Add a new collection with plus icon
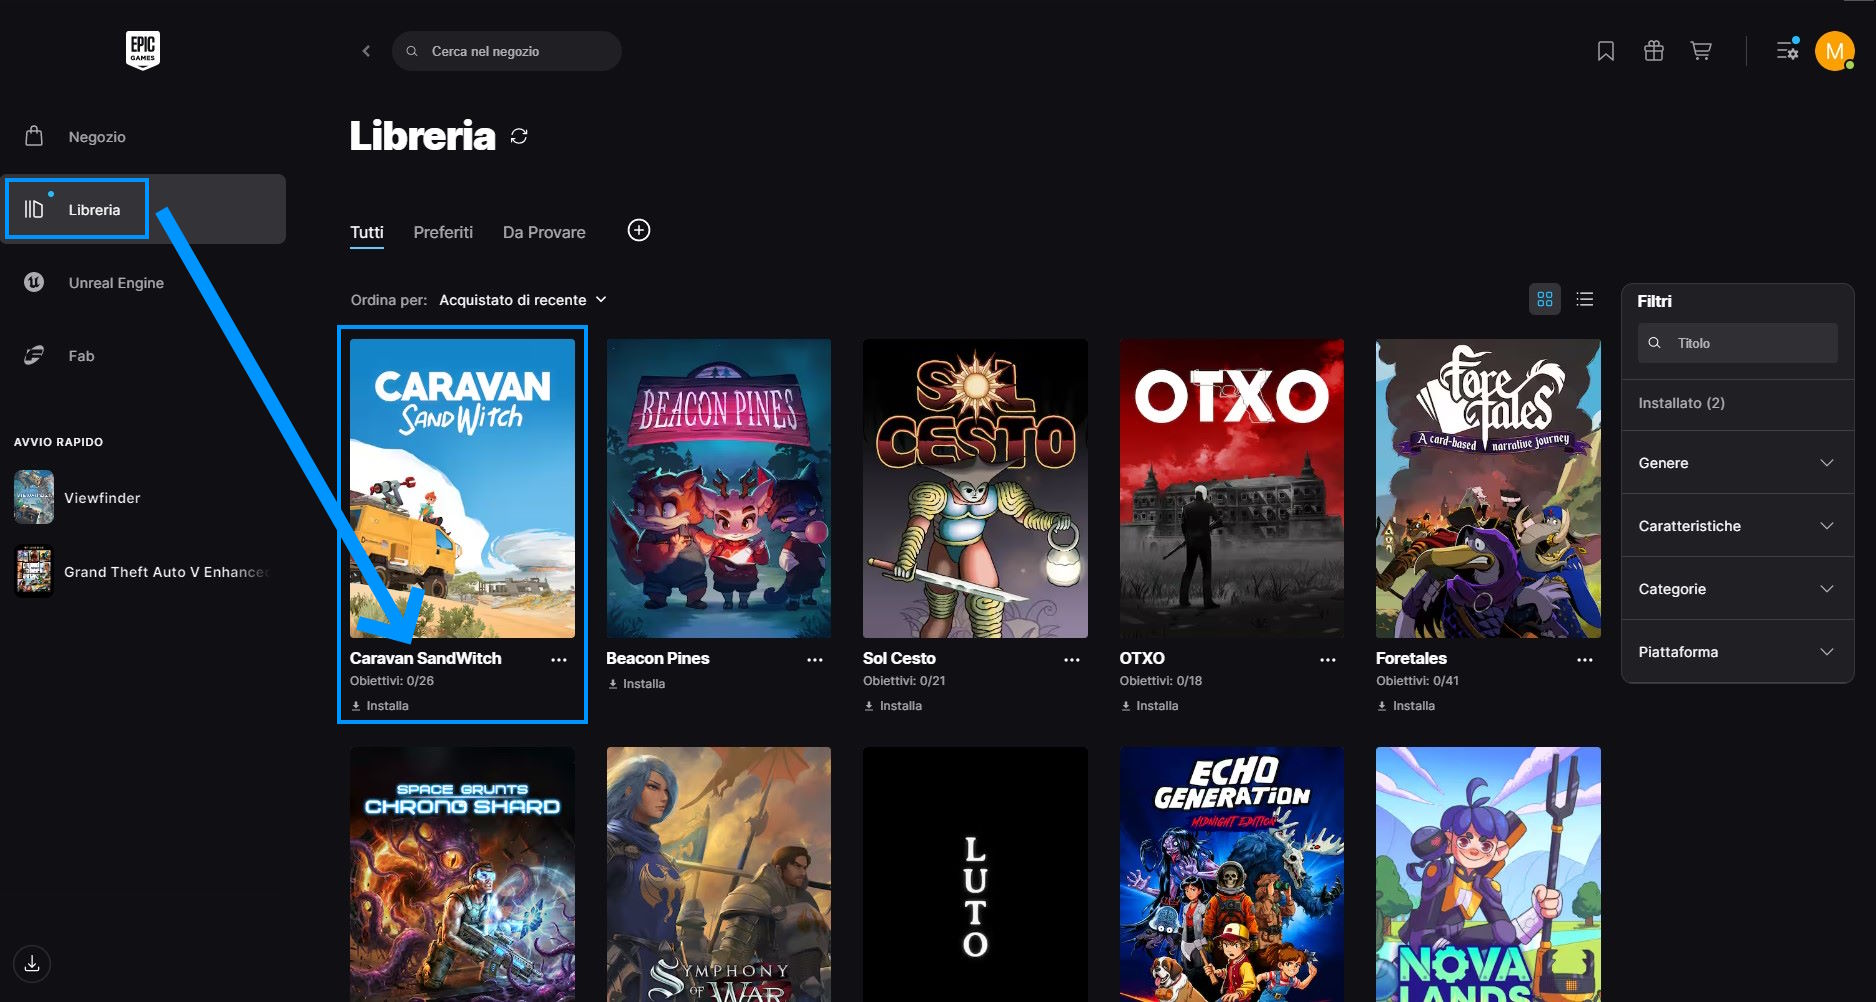 click(x=639, y=231)
